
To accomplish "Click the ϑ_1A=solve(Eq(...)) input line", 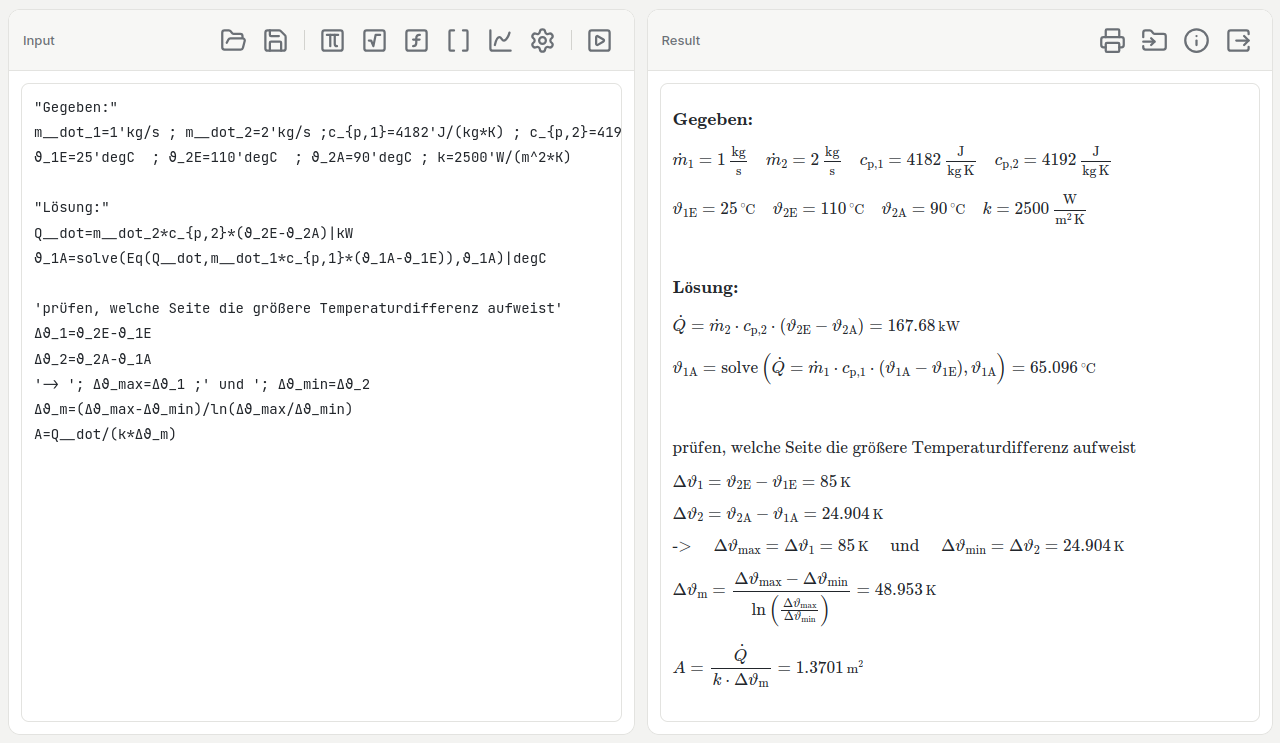I will [290, 258].
